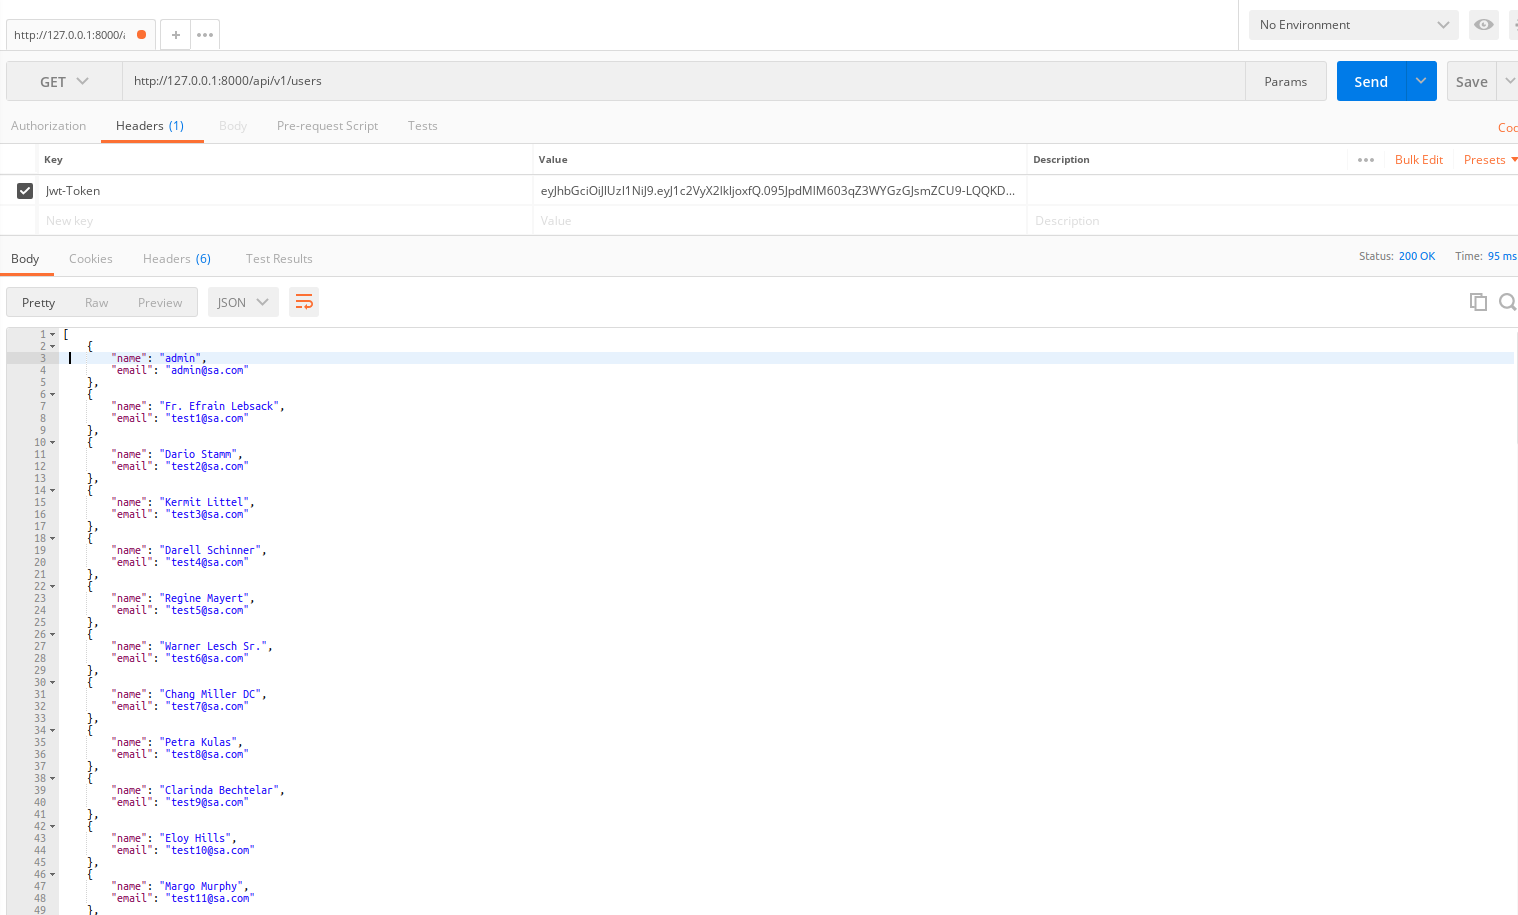Click the new header Description field

(x=1272, y=221)
